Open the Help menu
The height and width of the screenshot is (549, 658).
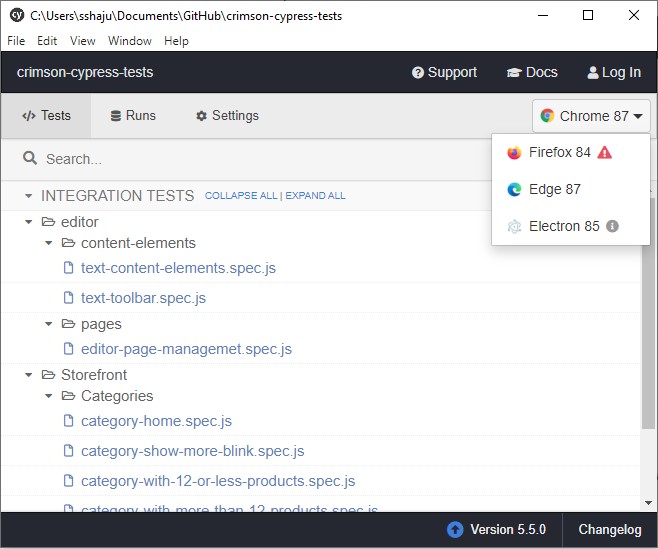176,41
